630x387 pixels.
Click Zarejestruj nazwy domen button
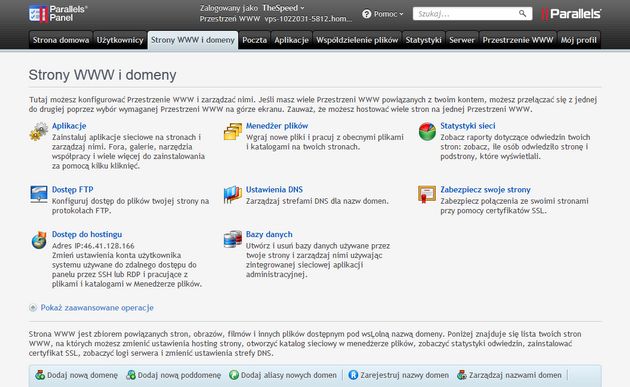click(x=399, y=375)
